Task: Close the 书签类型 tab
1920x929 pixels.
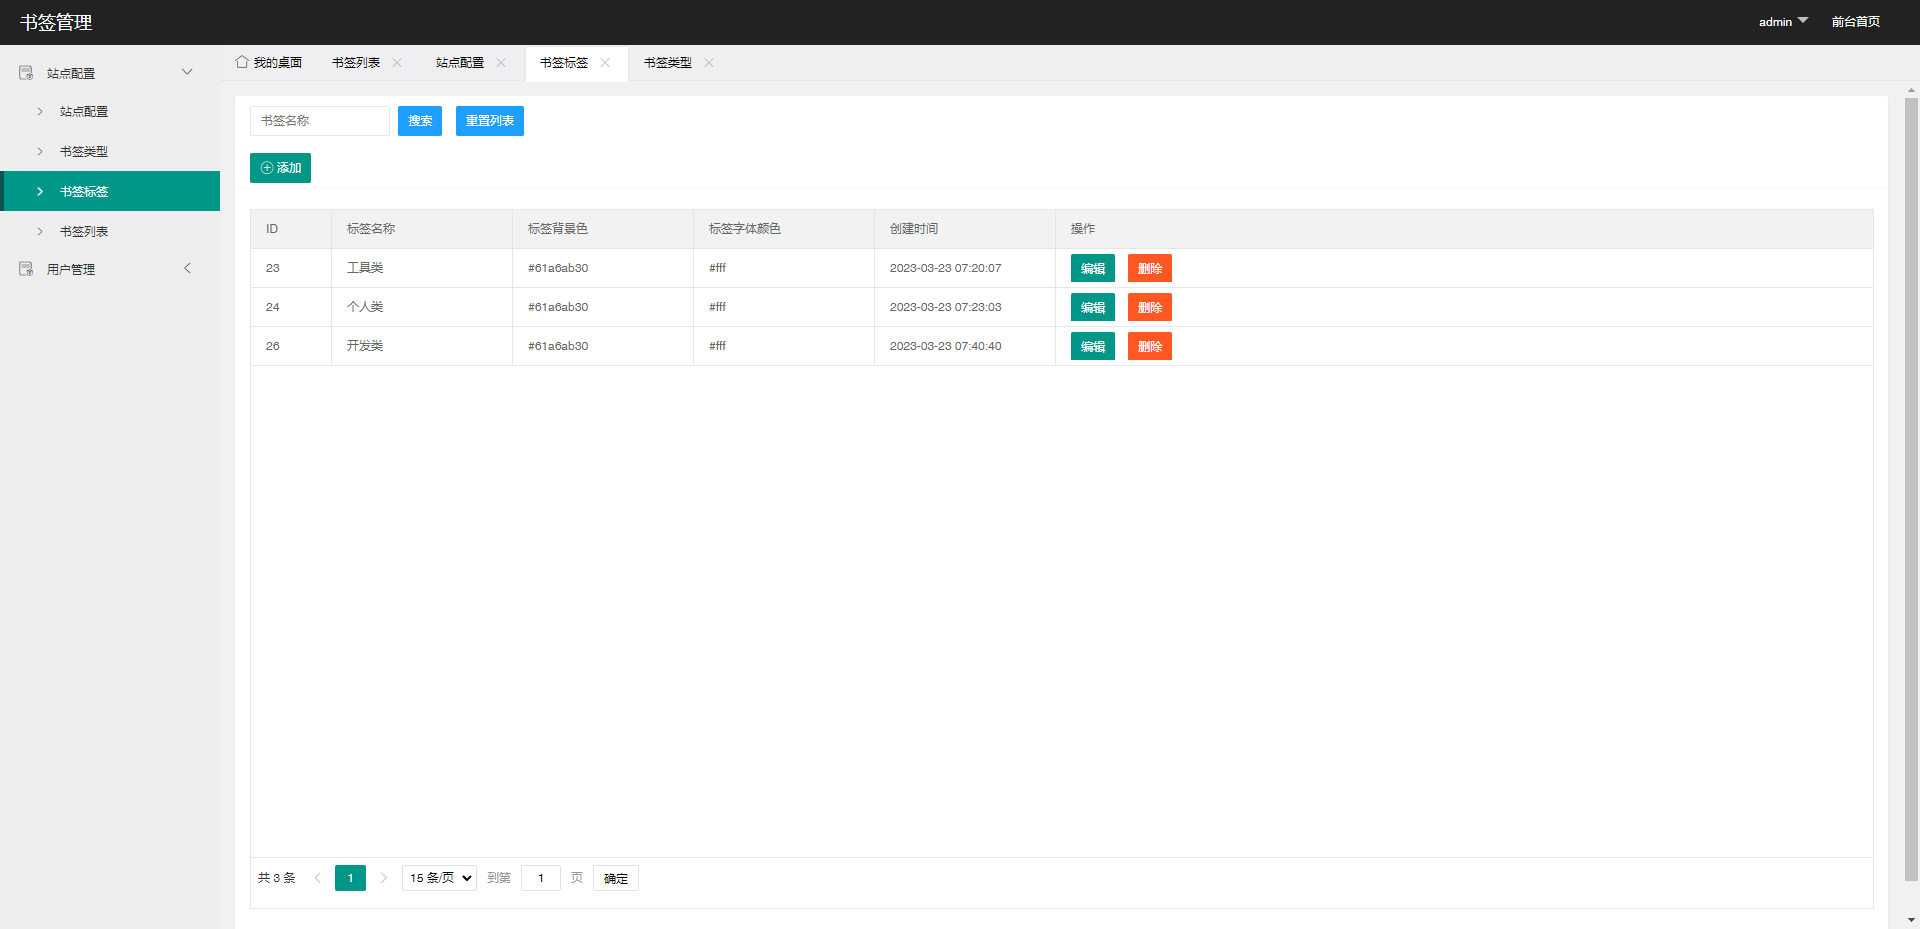Action: pyautogui.click(x=709, y=63)
